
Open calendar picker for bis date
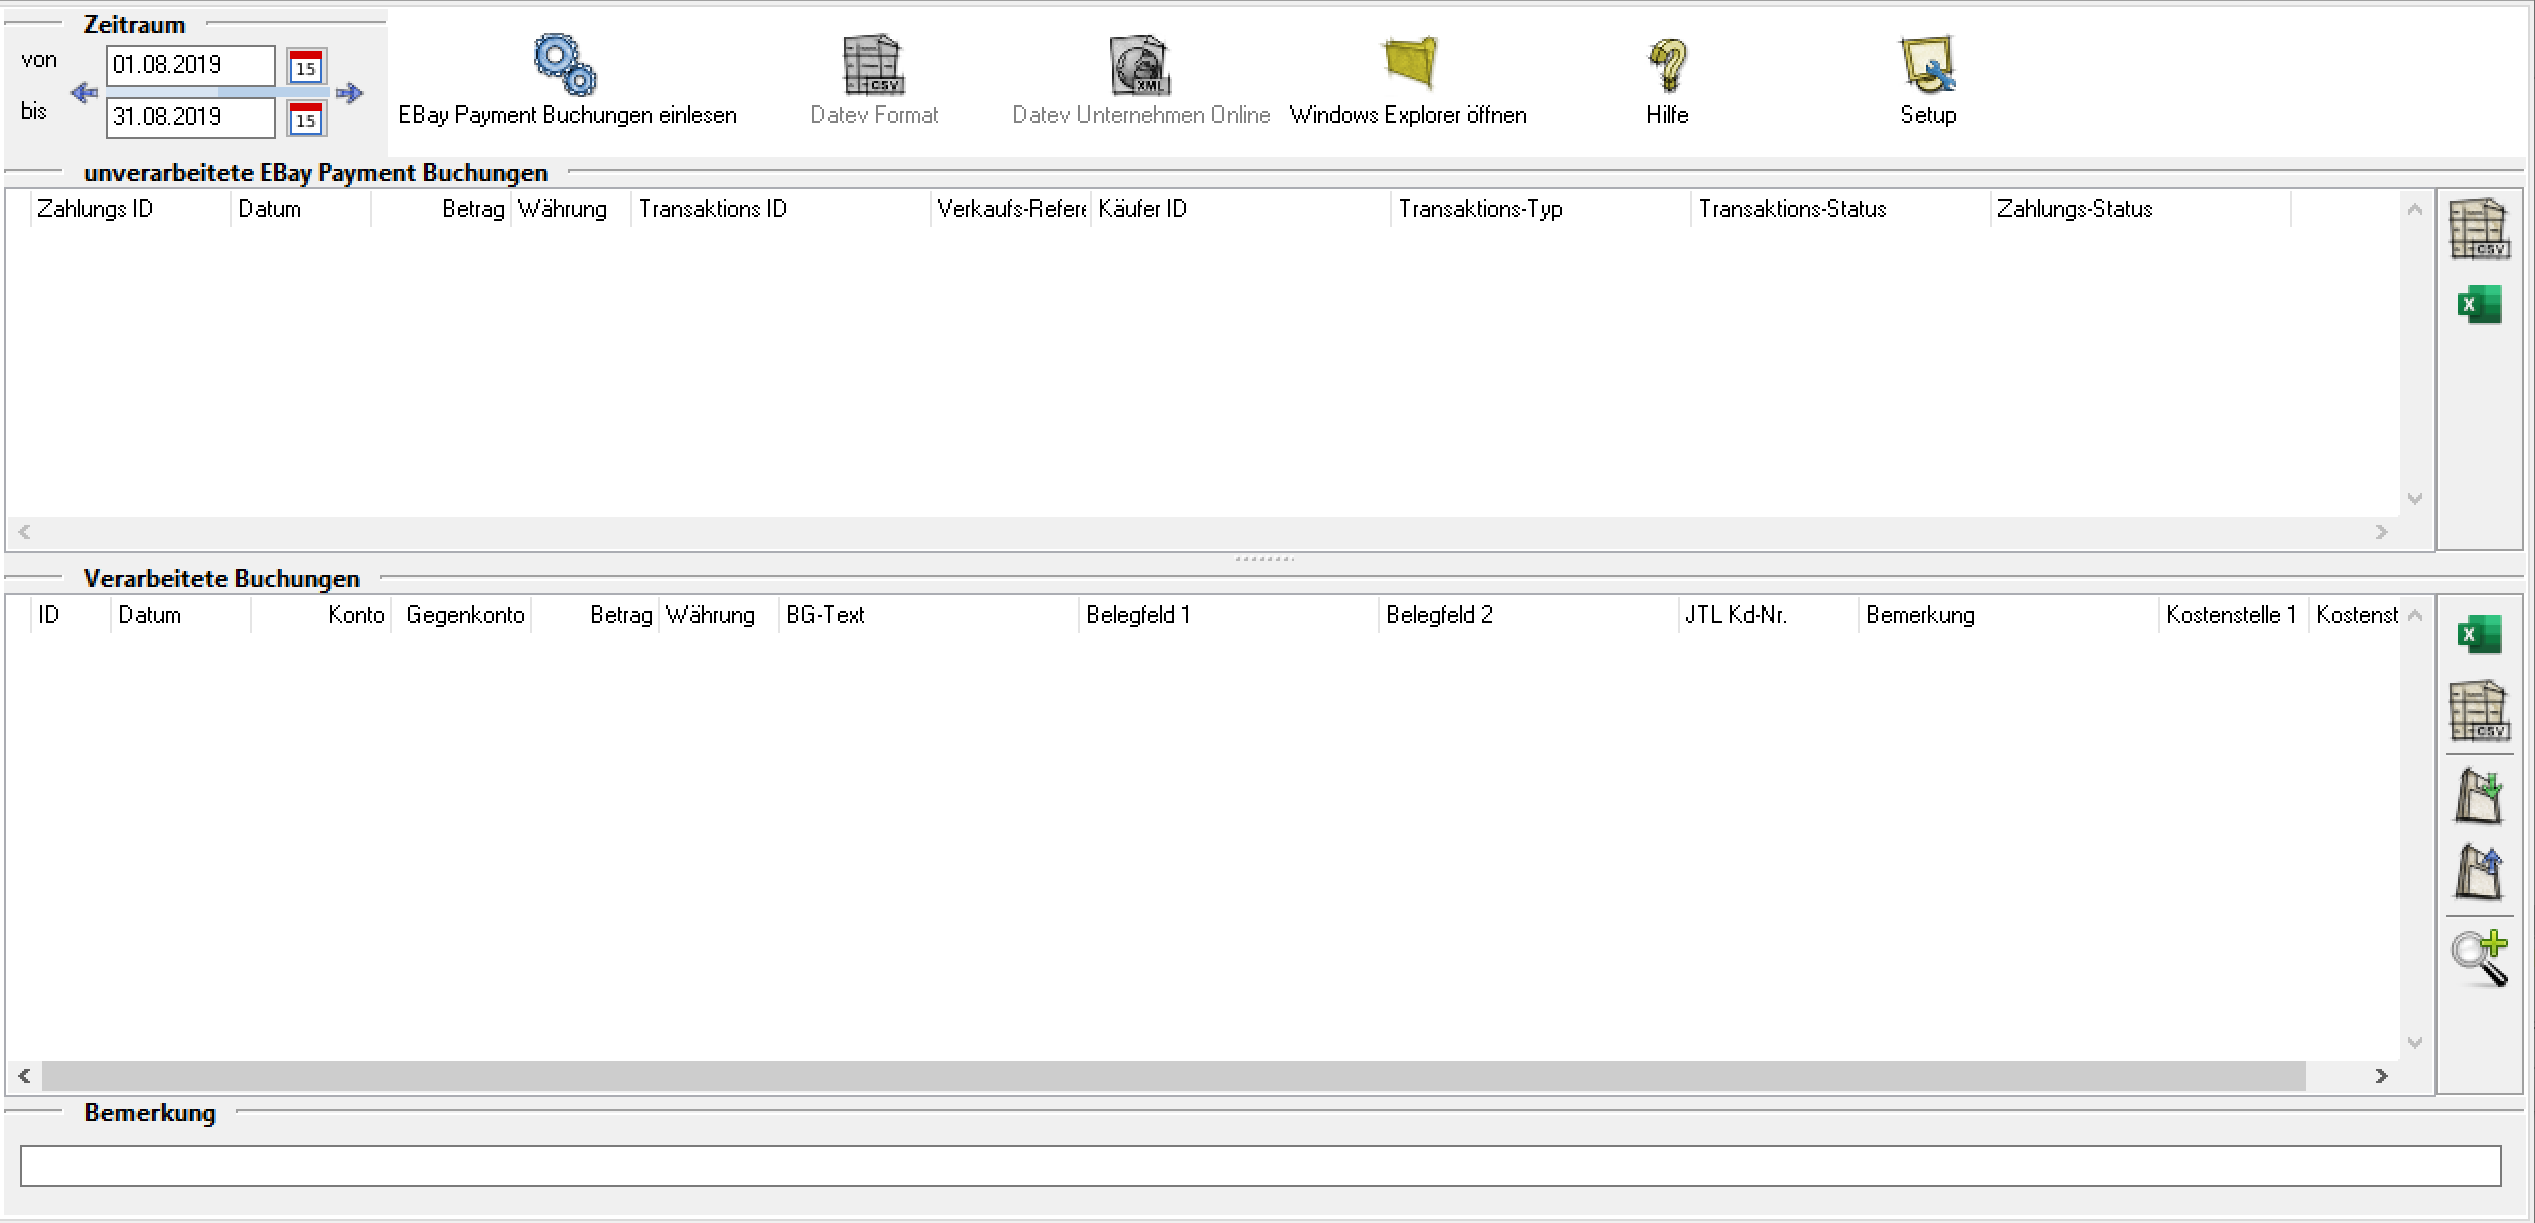click(x=306, y=119)
